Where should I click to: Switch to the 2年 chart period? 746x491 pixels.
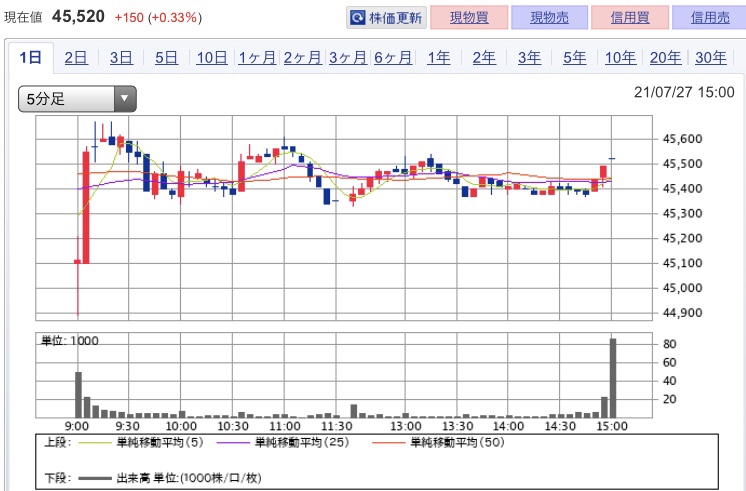[484, 58]
